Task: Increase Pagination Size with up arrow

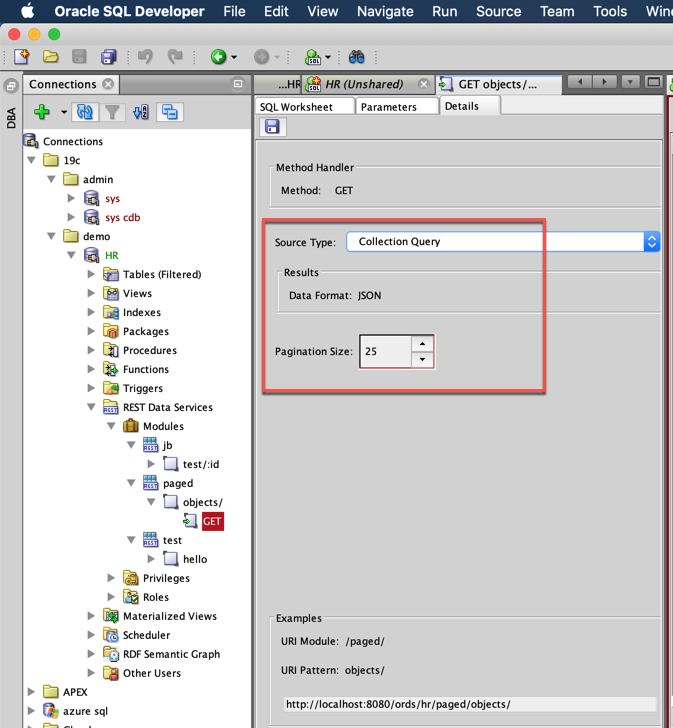Action: click(422, 344)
